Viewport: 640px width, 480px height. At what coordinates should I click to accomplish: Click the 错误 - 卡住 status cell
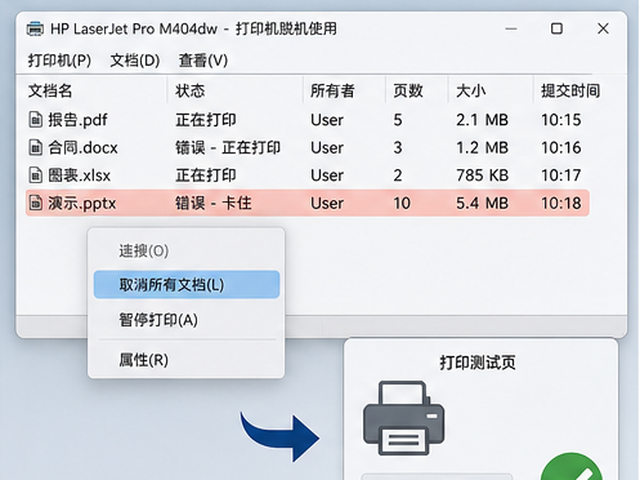pos(213,203)
